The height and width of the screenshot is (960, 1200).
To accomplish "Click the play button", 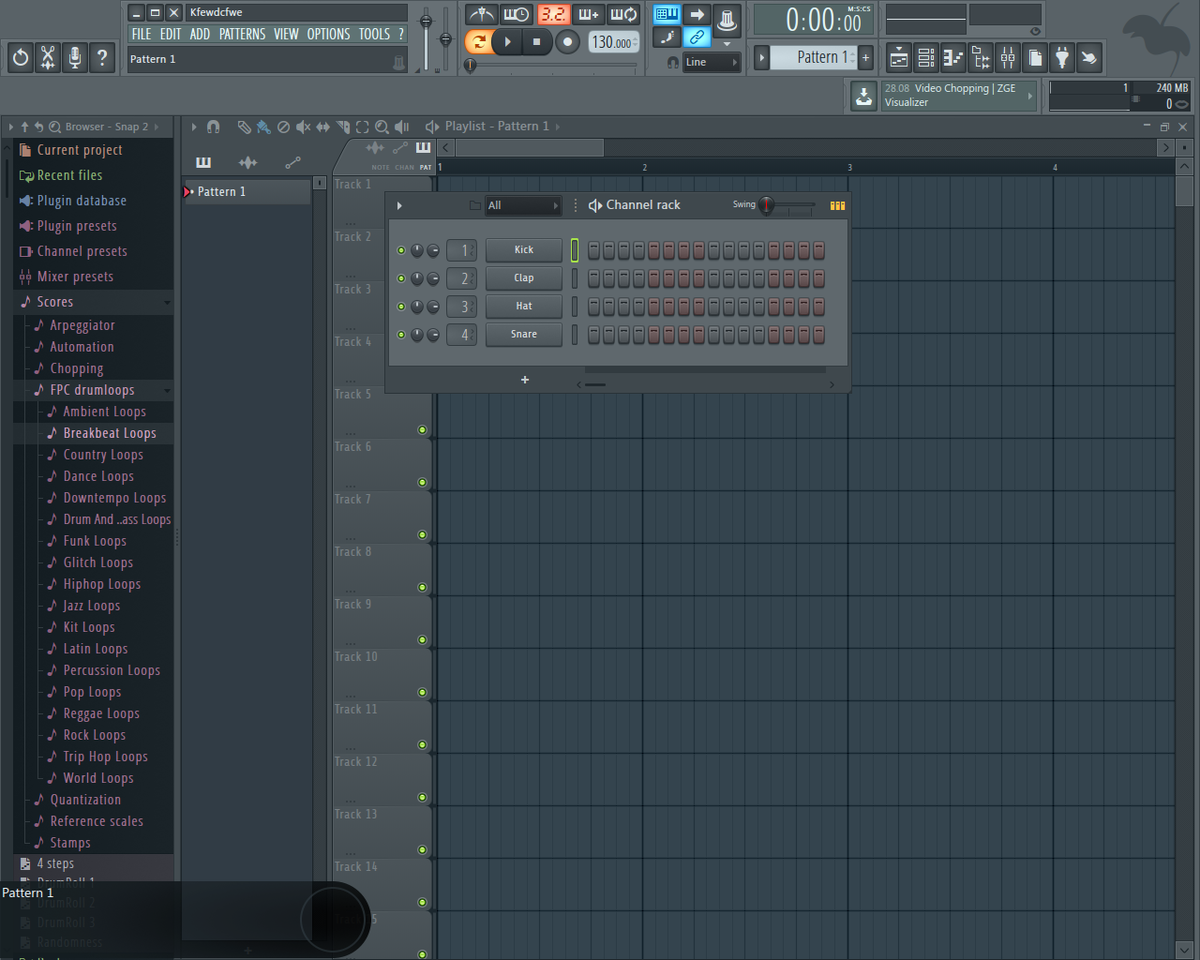I will click(508, 42).
